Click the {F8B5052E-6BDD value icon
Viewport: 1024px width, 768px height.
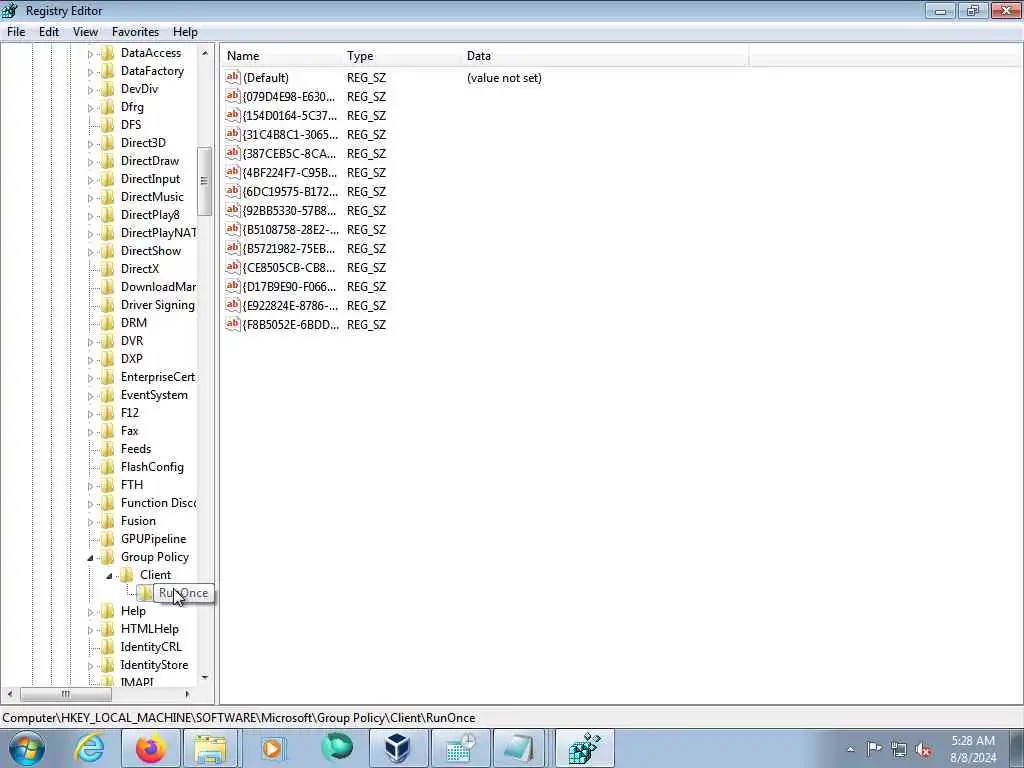coord(232,324)
